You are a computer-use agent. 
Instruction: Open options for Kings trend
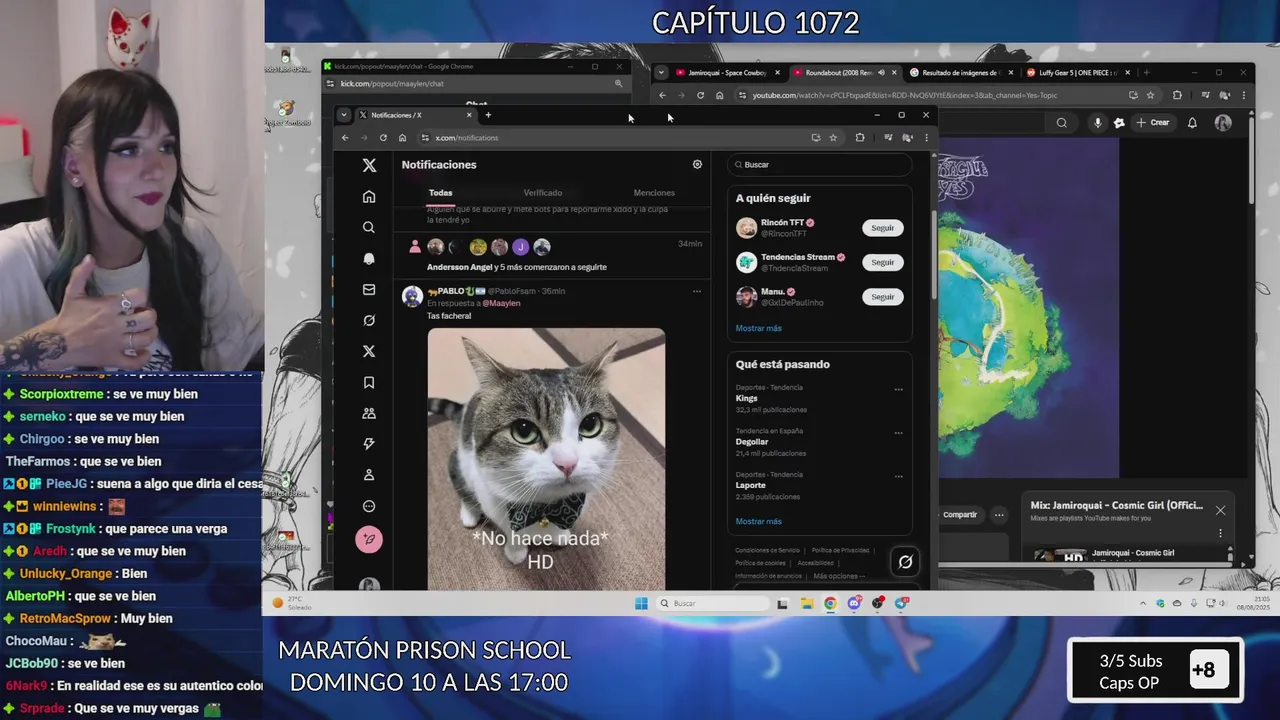(898, 390)
